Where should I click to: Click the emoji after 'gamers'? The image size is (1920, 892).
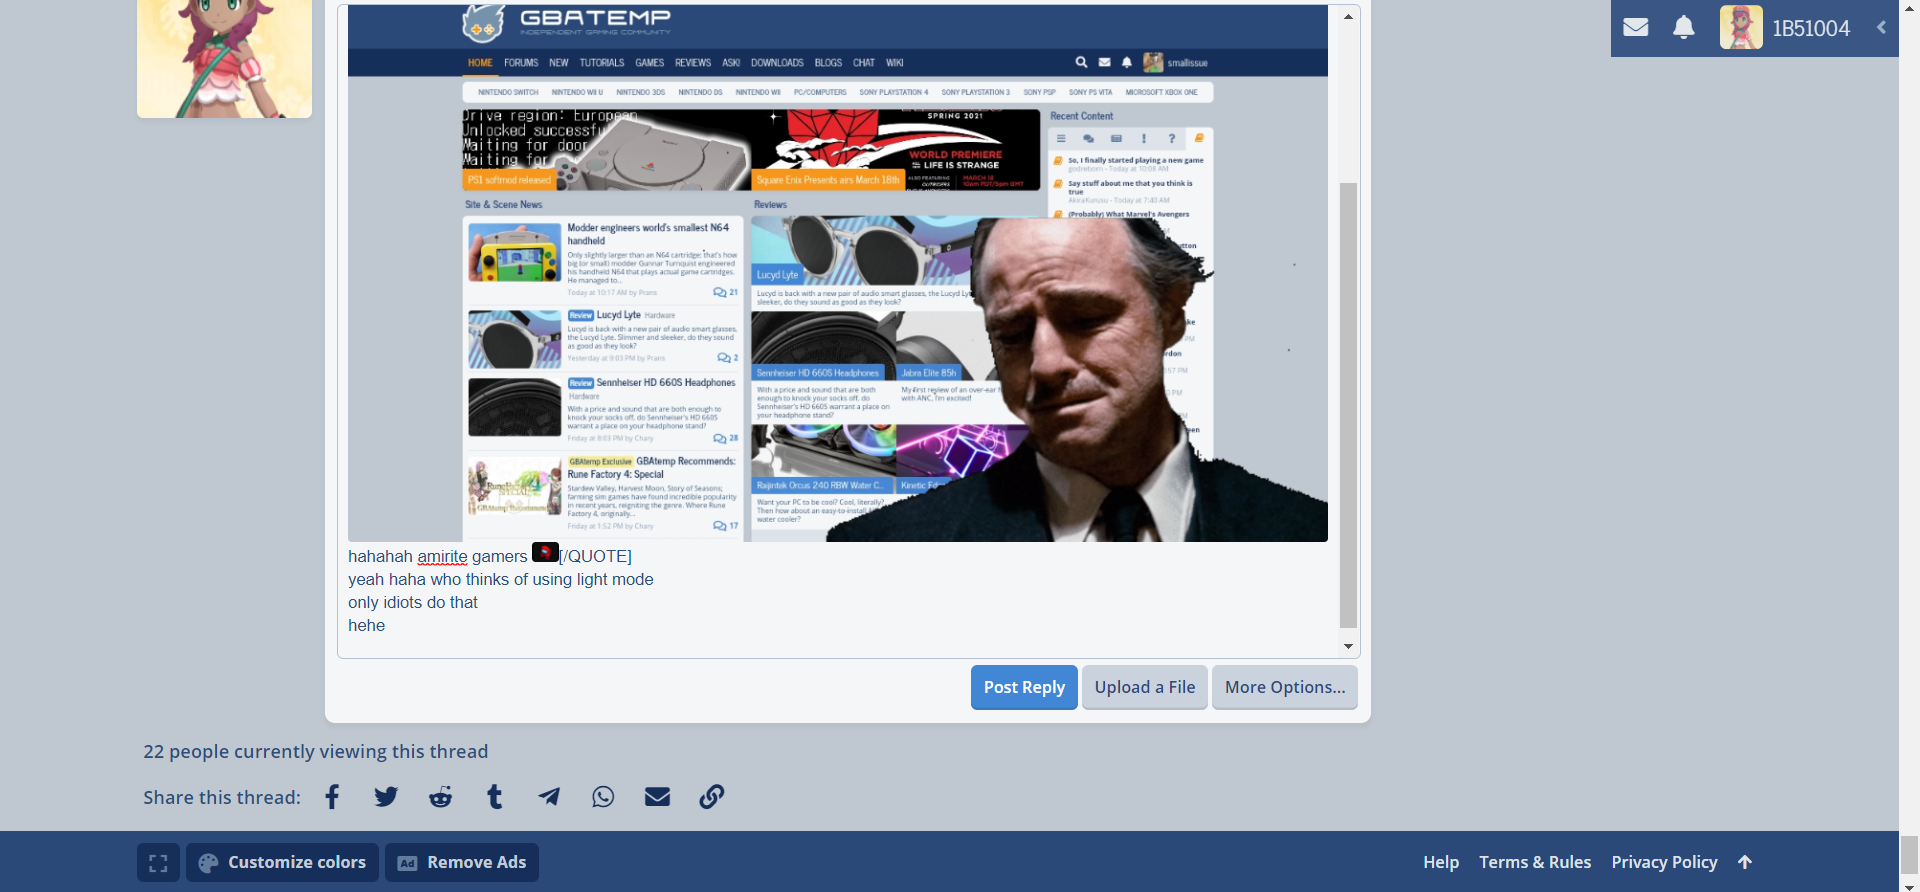pyautogui.click(x=545, y=552)
